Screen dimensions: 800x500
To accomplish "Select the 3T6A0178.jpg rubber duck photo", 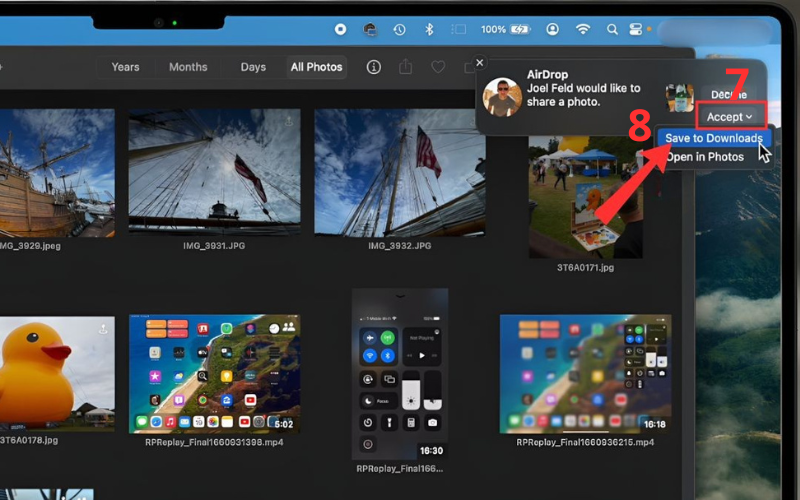I will click(x=57, y=373).
